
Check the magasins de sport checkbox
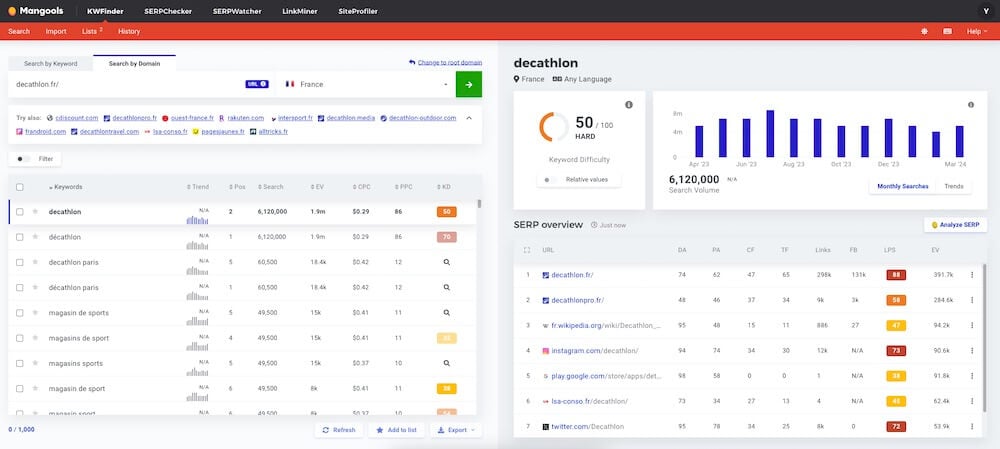(x=20, y=338)
